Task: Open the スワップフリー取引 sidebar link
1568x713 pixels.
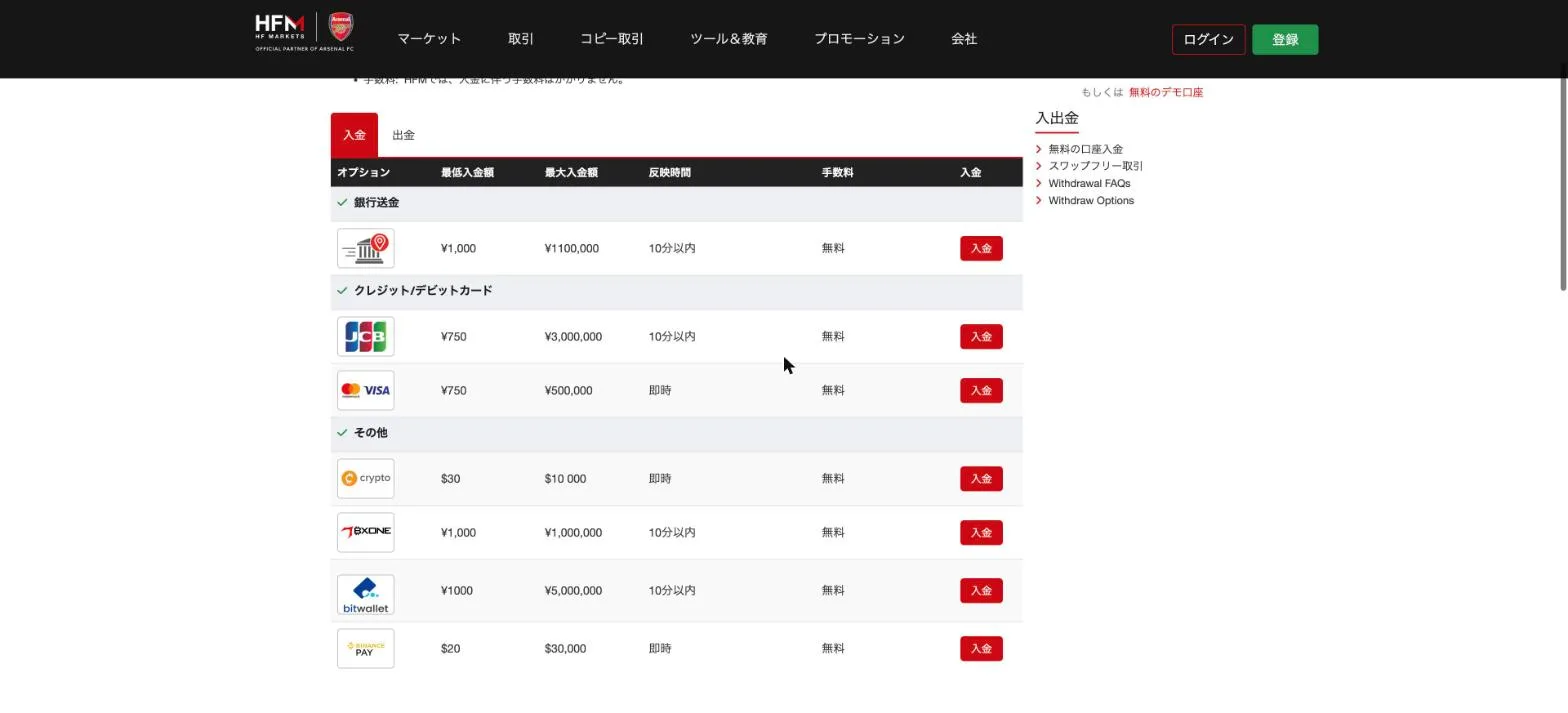Action: 1096,167
